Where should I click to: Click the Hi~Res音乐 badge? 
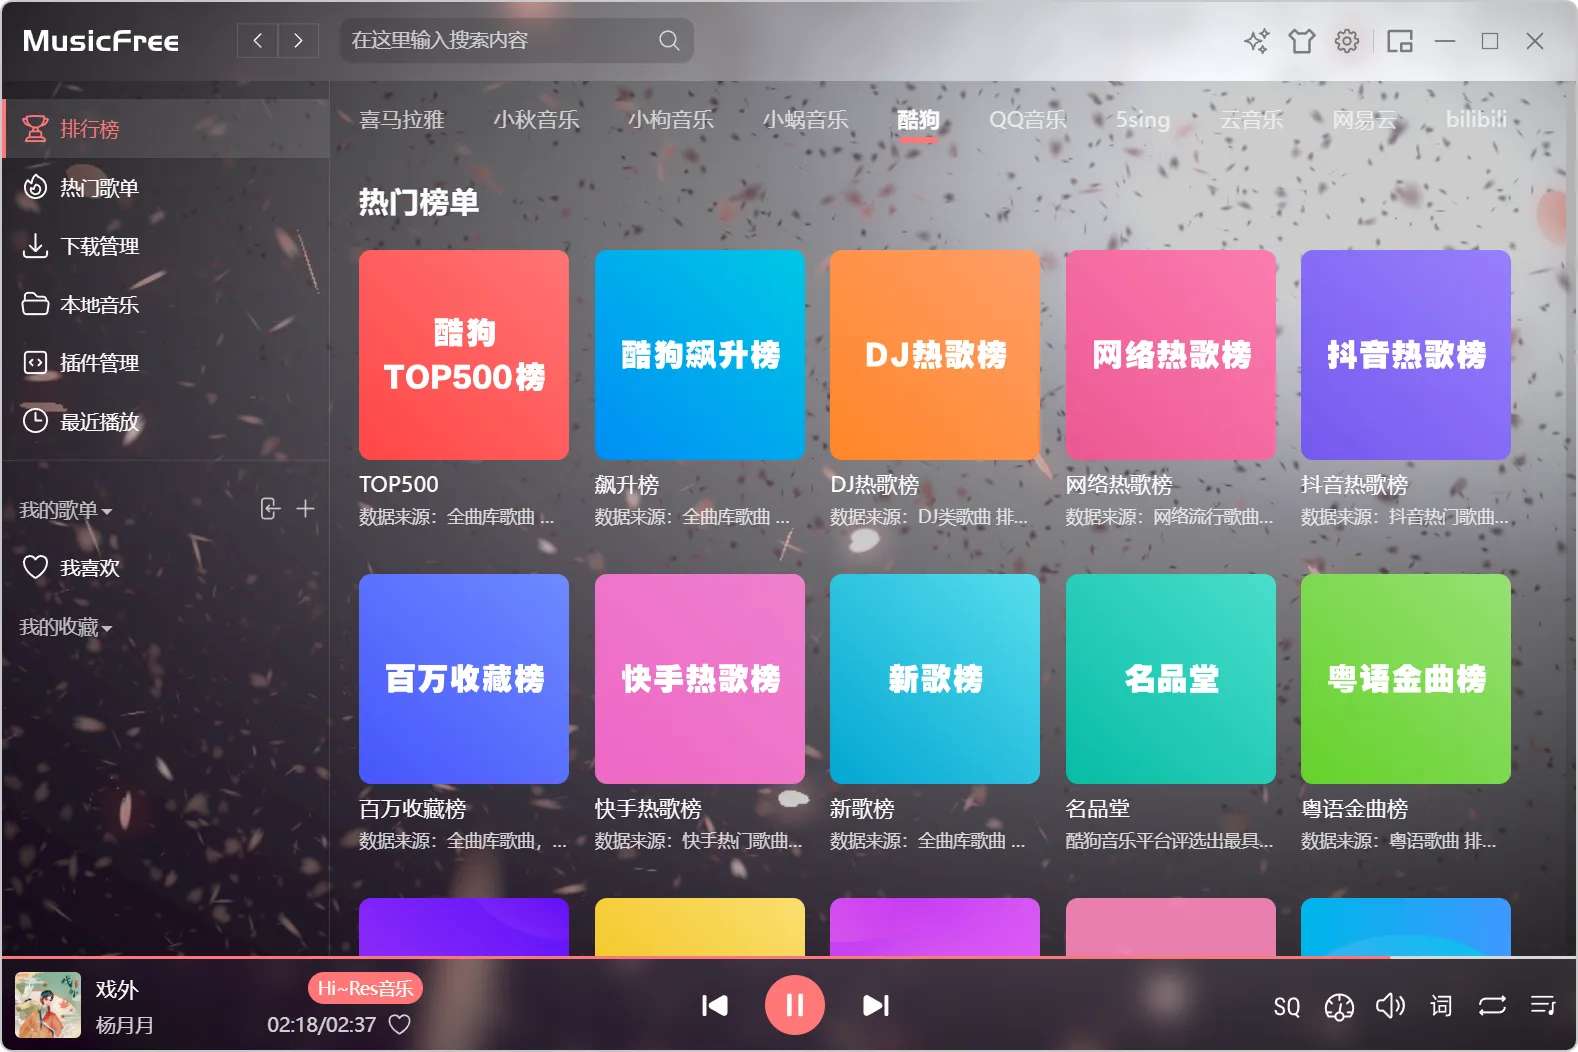(365, 988)
